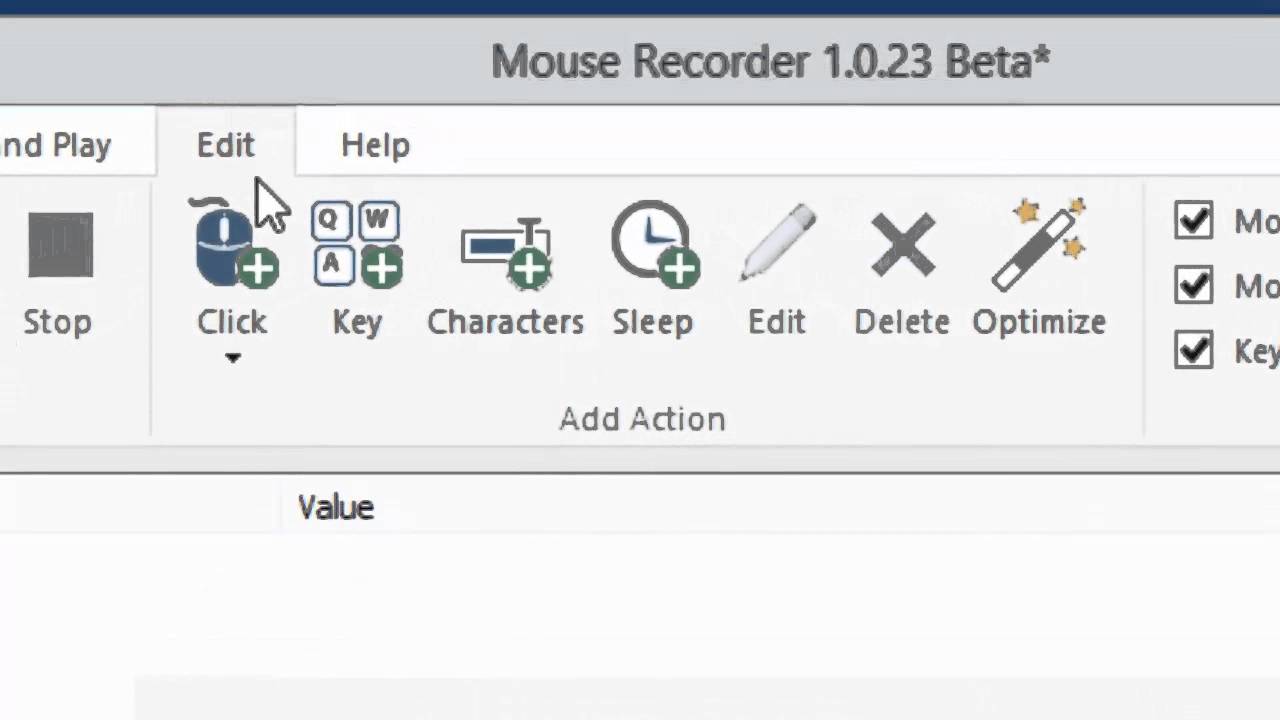1280x720 pixels.
Task: Click the Mouse Recorder title bar
Action: pyautogui.click(x=770, y=62)
